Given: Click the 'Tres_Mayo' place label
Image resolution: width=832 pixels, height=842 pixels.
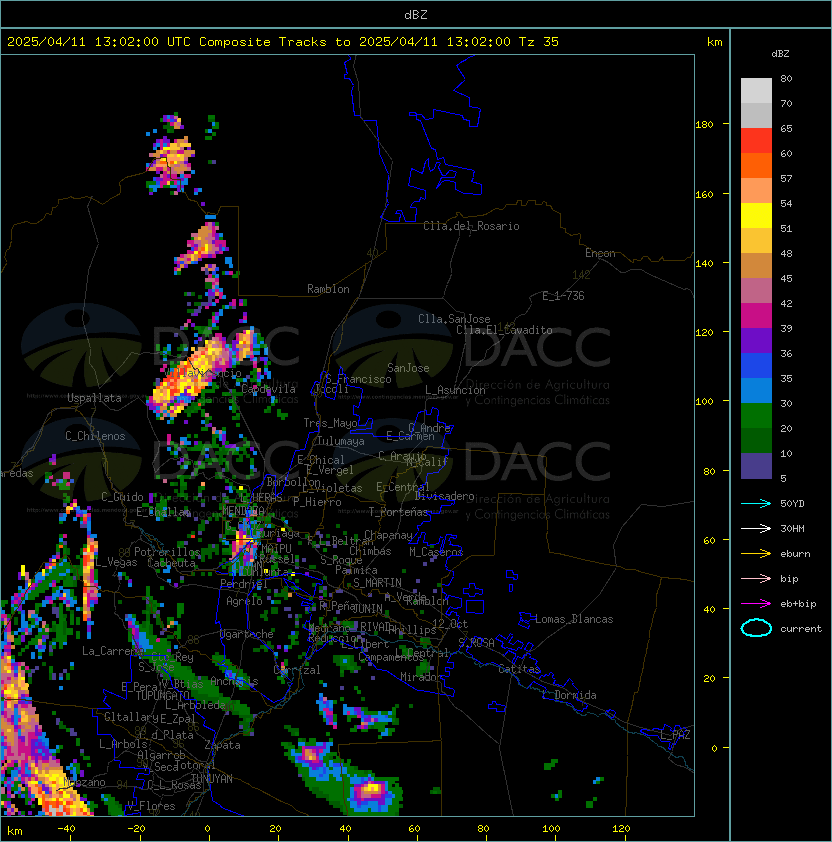Looking at the screenshot, I should pos(330,423).
